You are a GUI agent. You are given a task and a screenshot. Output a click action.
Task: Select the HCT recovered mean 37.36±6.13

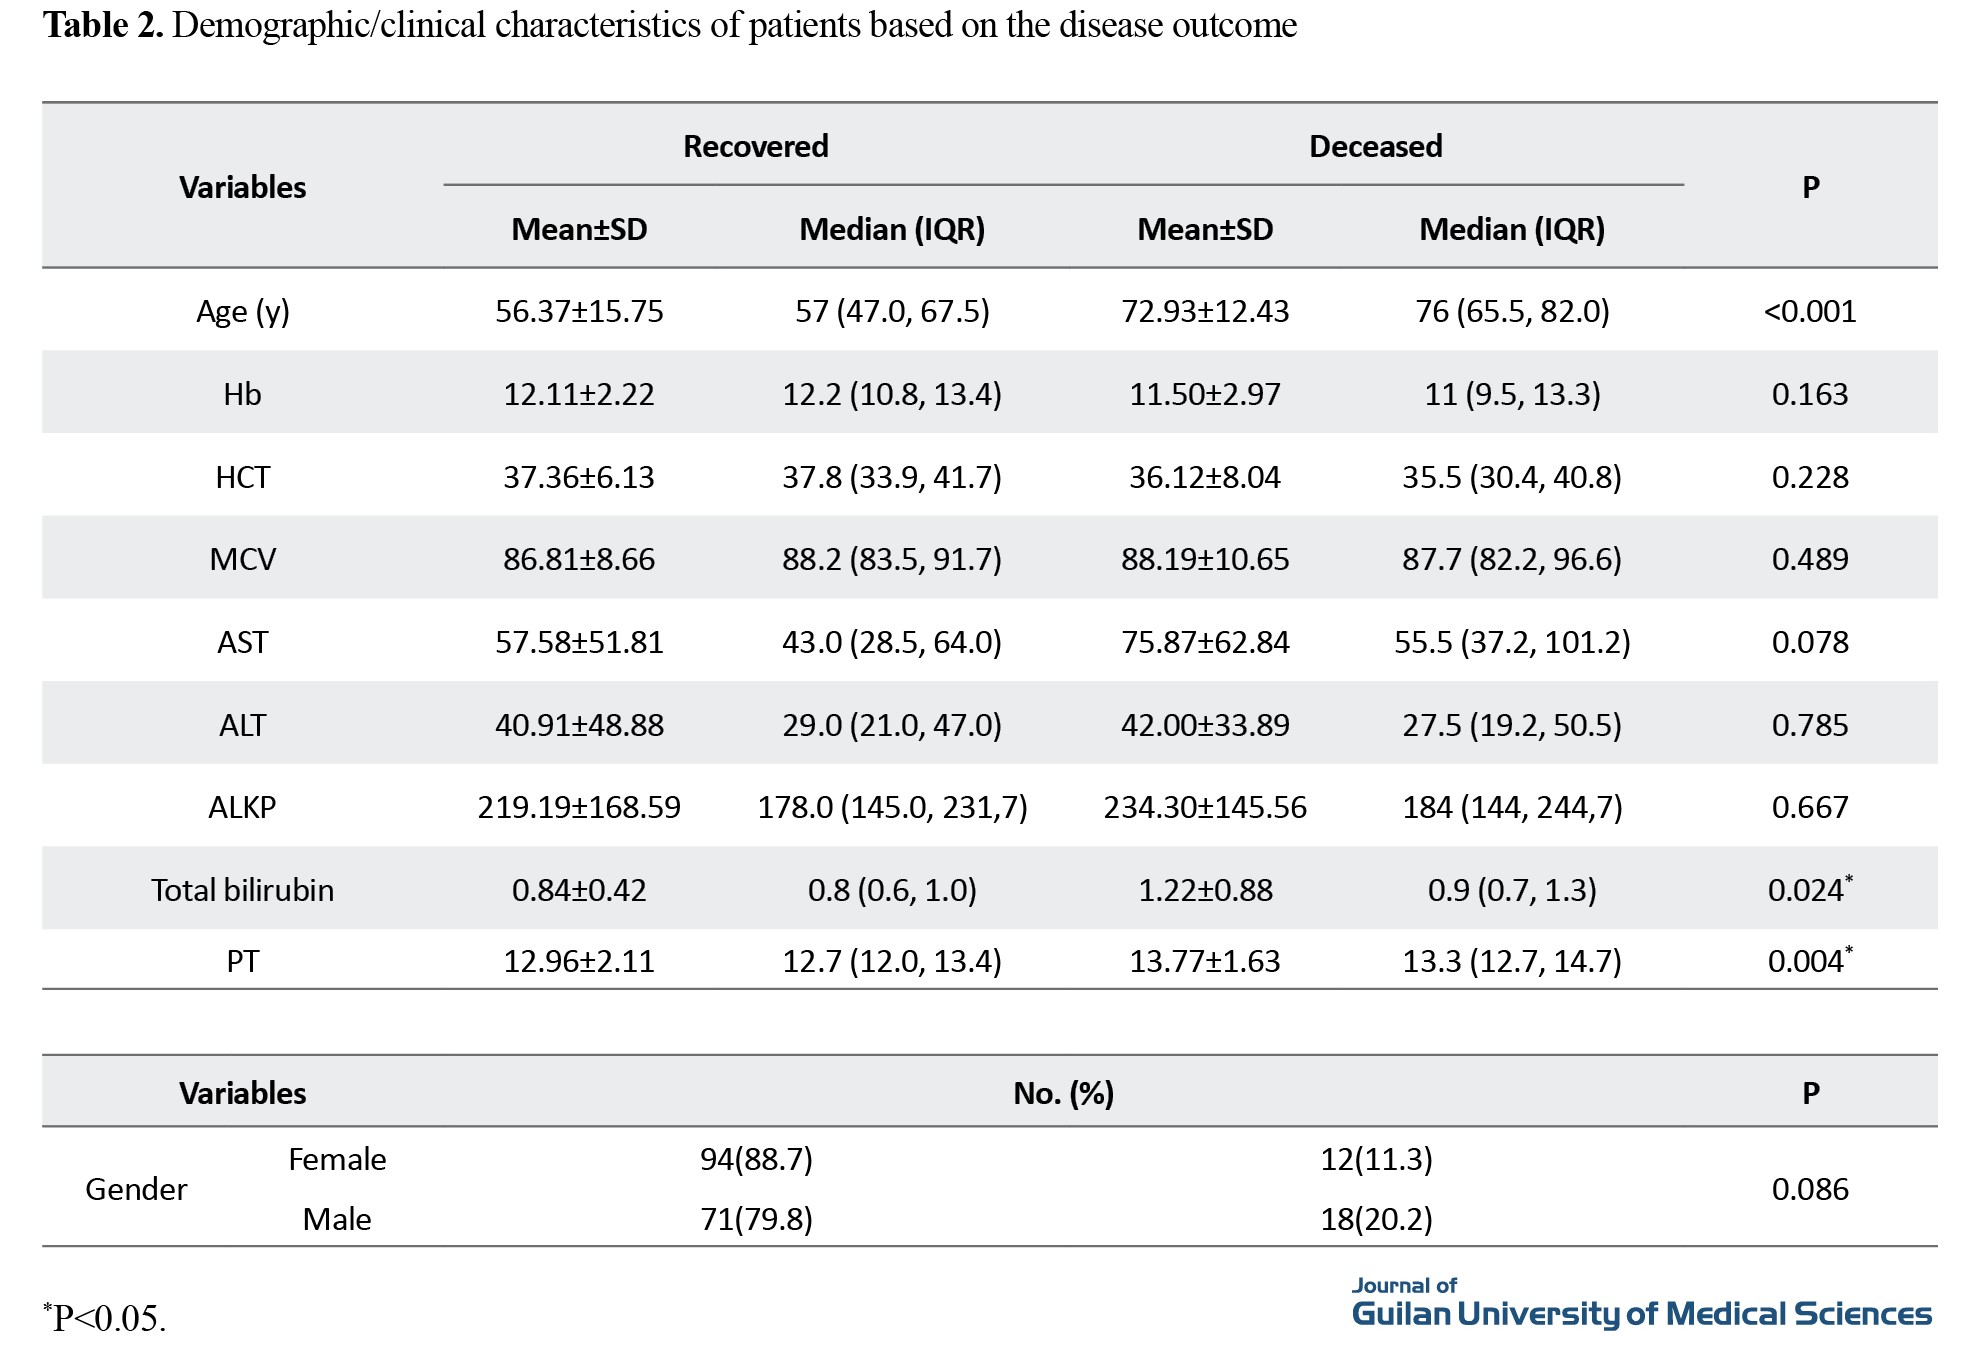tap(578, 478)
